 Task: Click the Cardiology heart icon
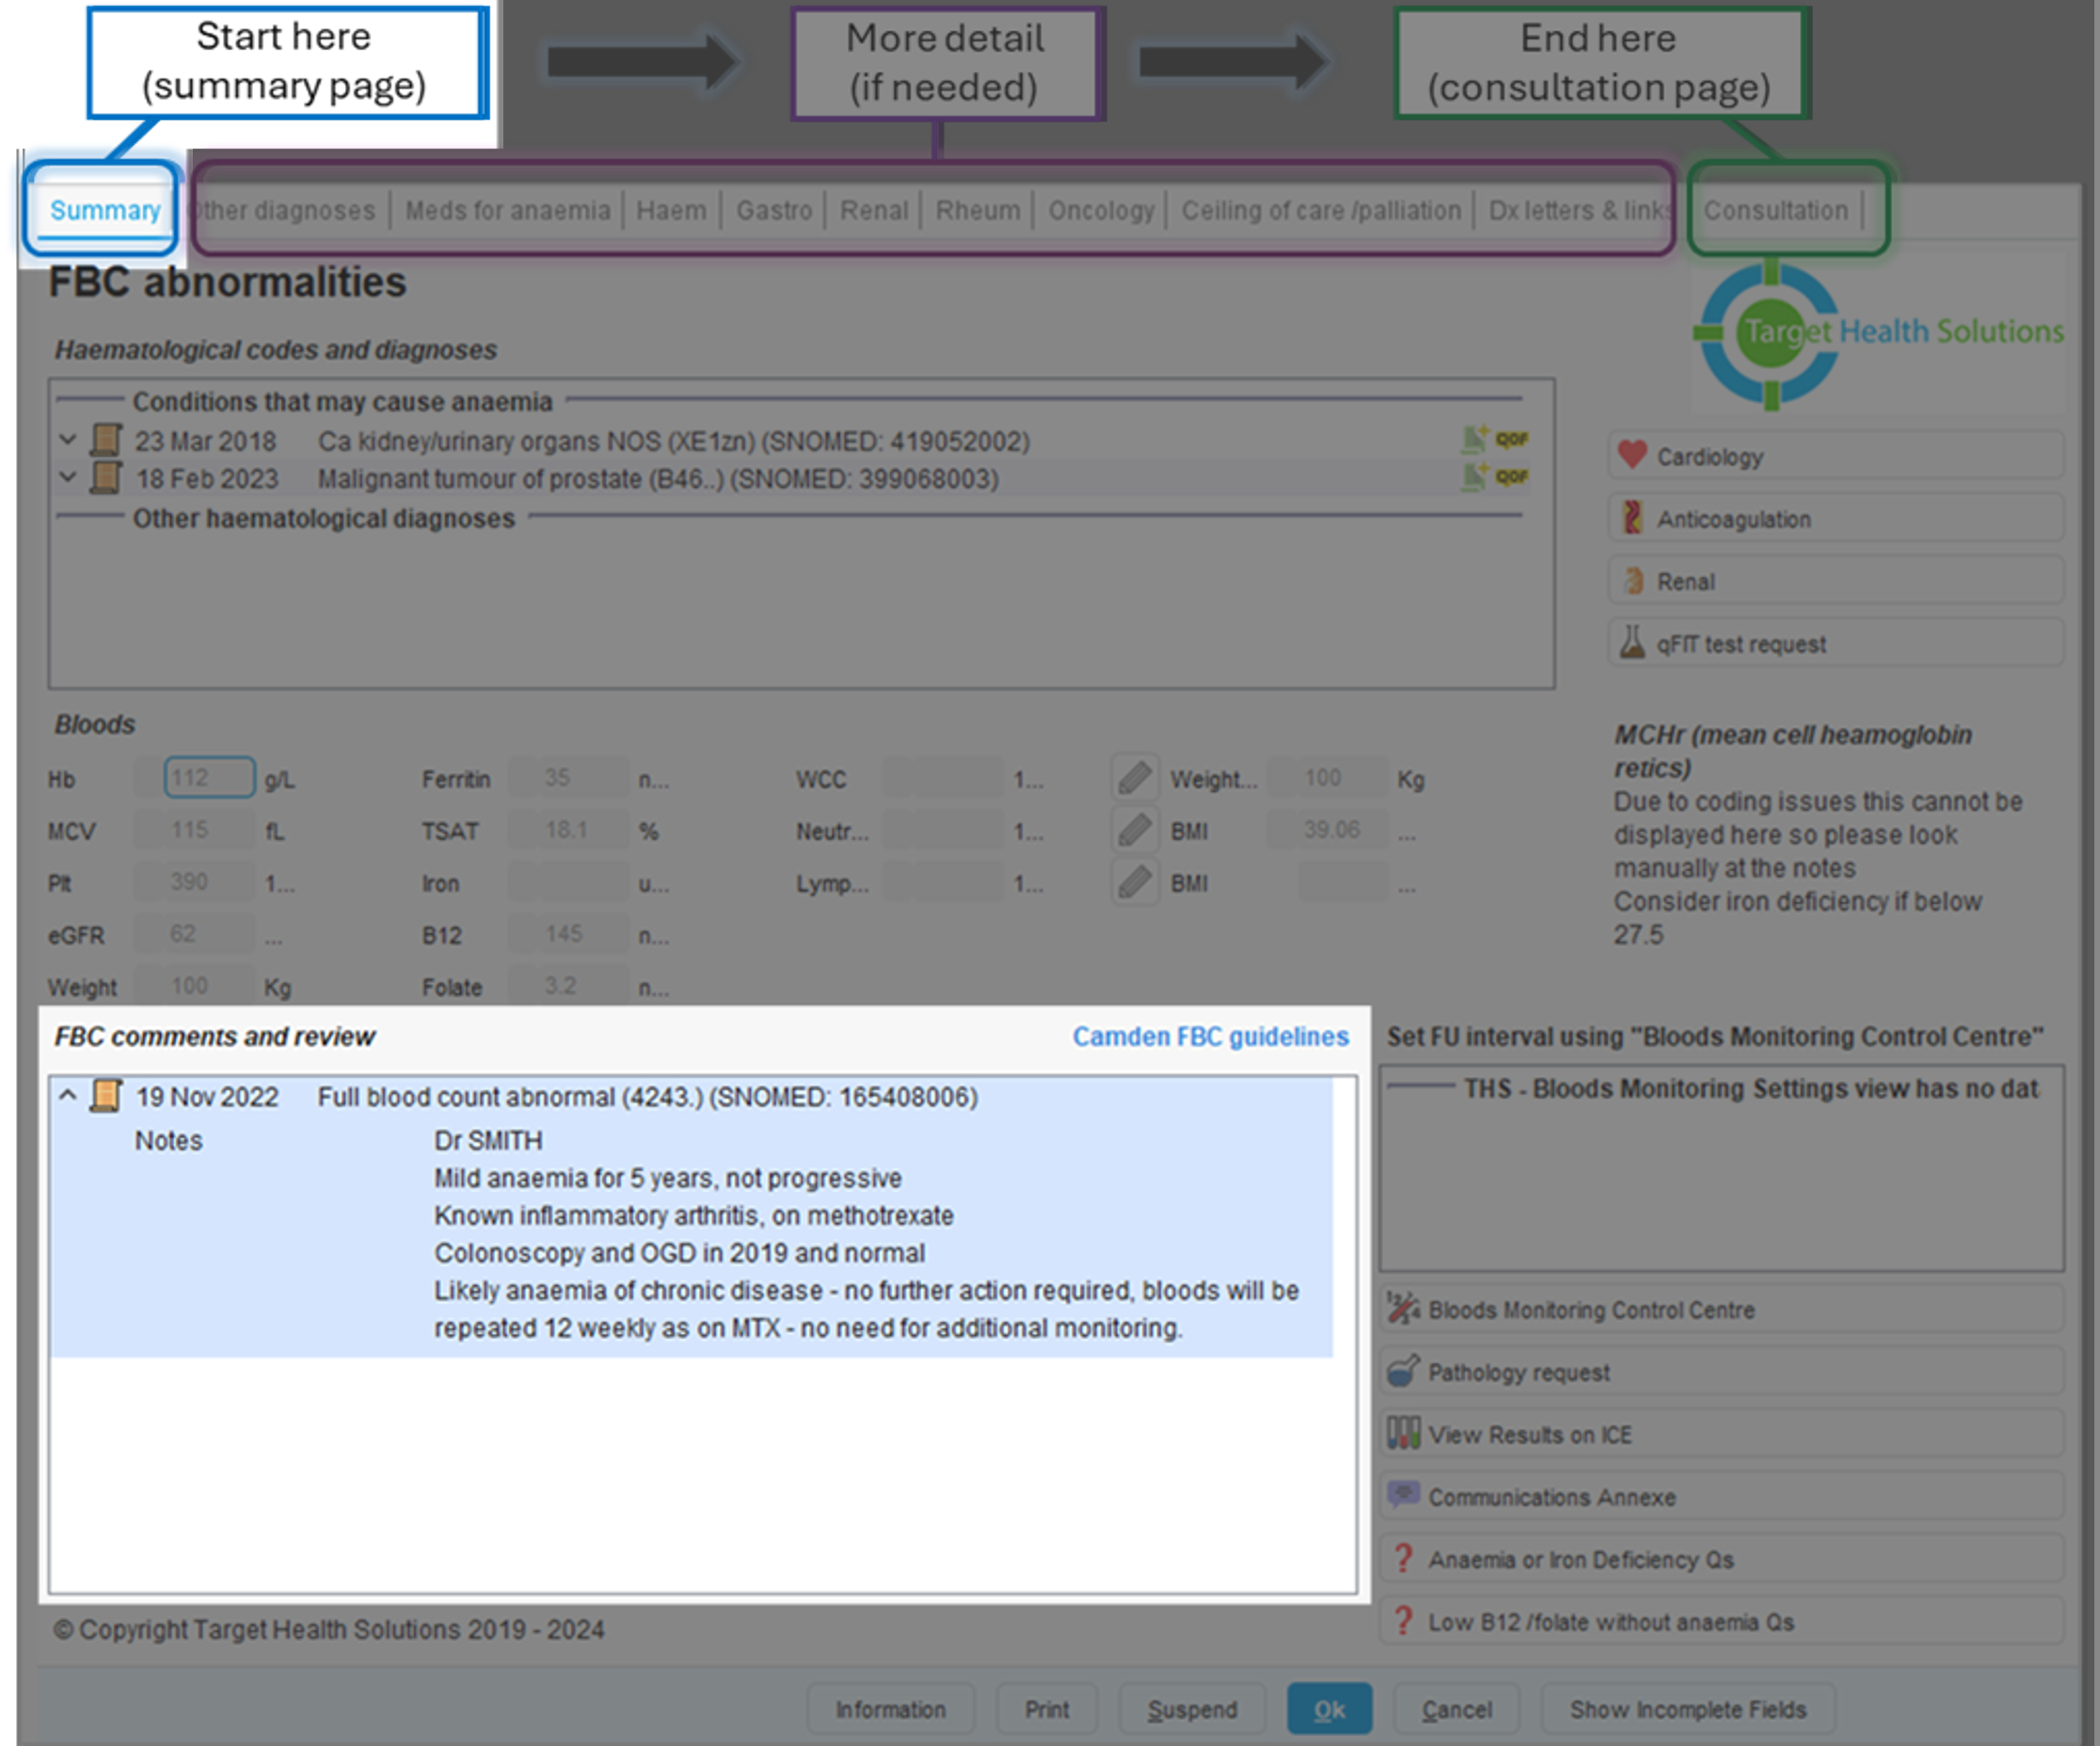point(1632,456)
